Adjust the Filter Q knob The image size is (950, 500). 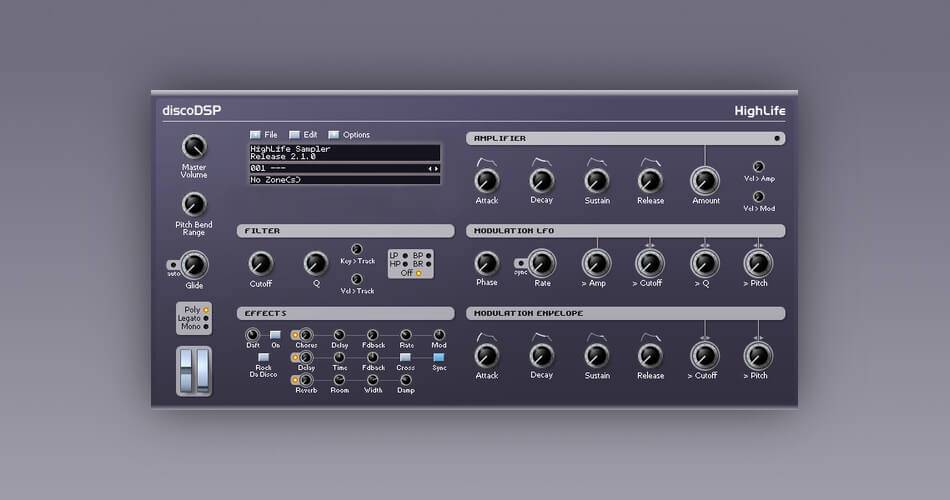[x=315, y=264]
